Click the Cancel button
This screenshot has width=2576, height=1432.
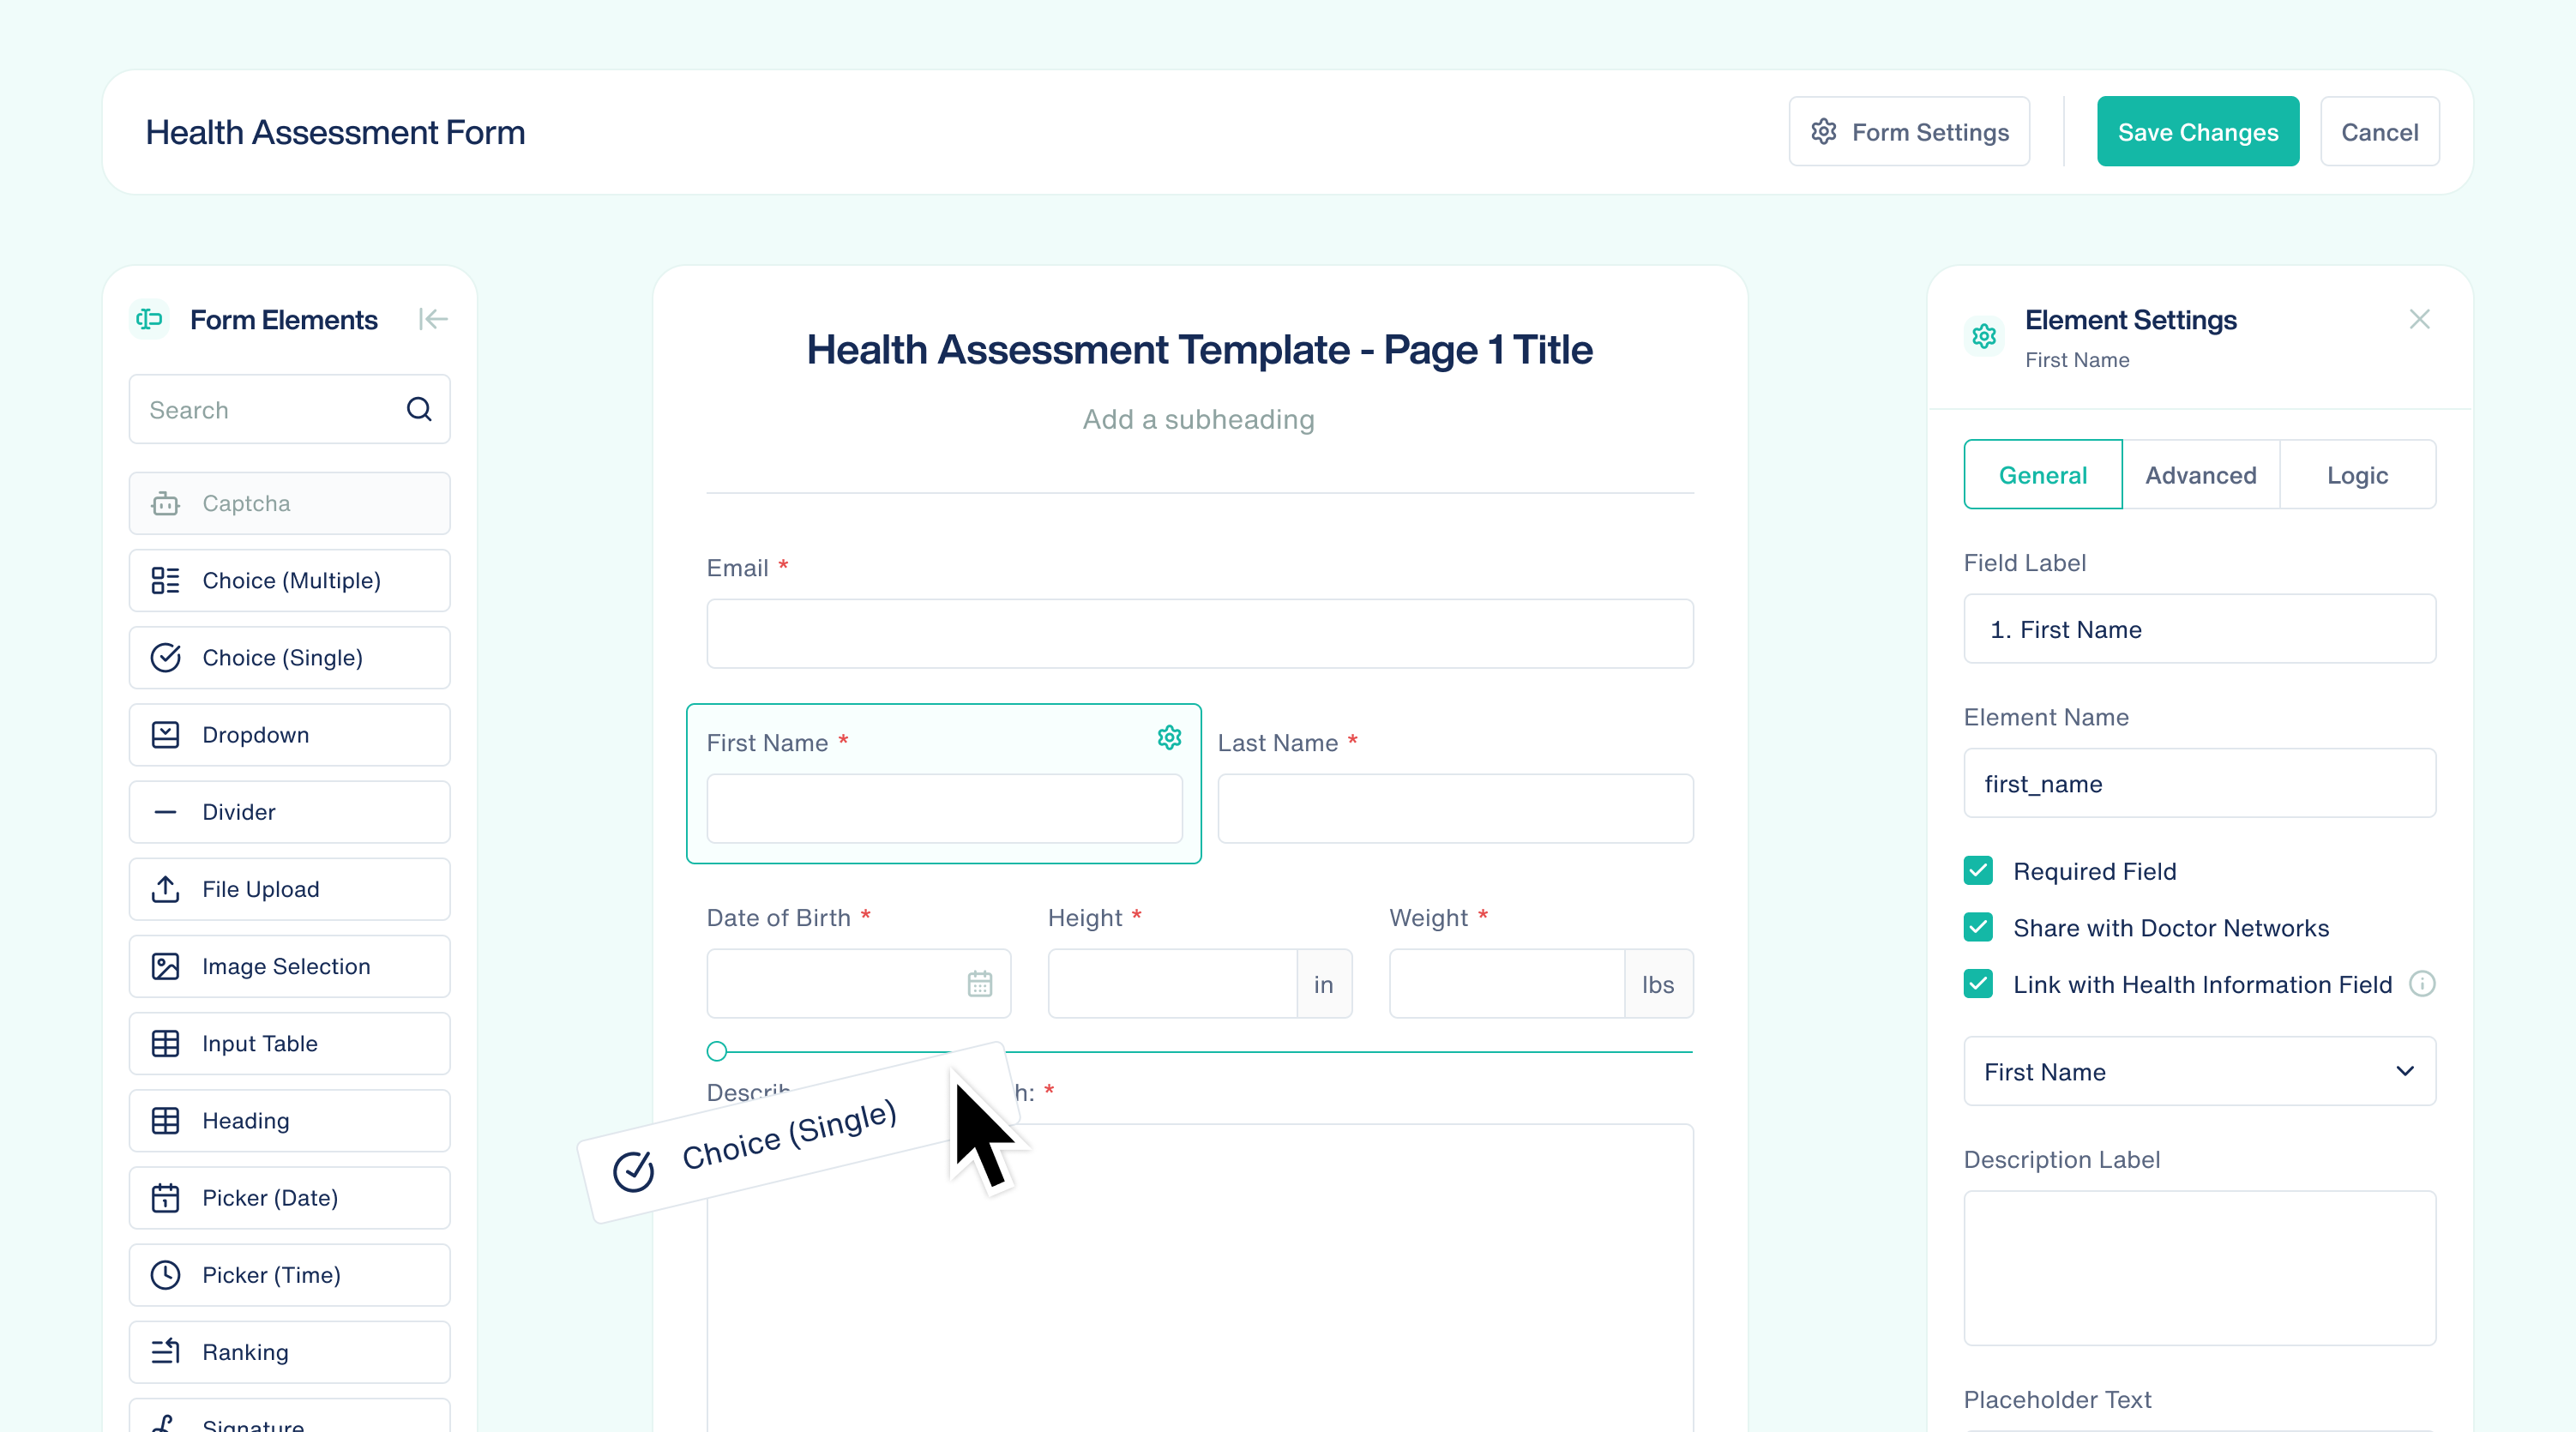(2379, 131)
